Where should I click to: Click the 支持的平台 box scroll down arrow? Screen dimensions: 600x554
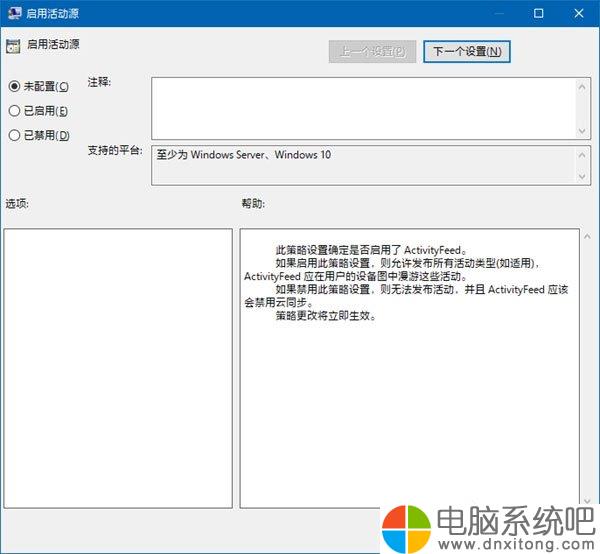tap(582, 176)
